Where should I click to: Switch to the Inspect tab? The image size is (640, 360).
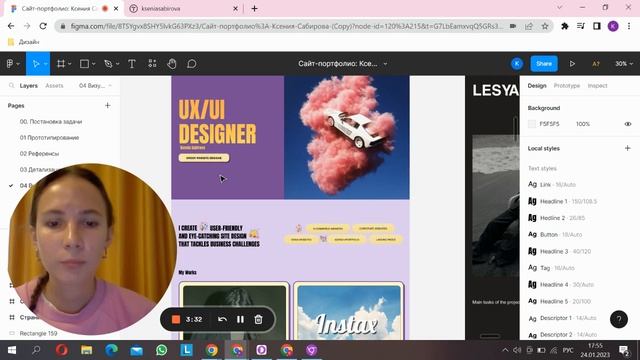point(597,86)
